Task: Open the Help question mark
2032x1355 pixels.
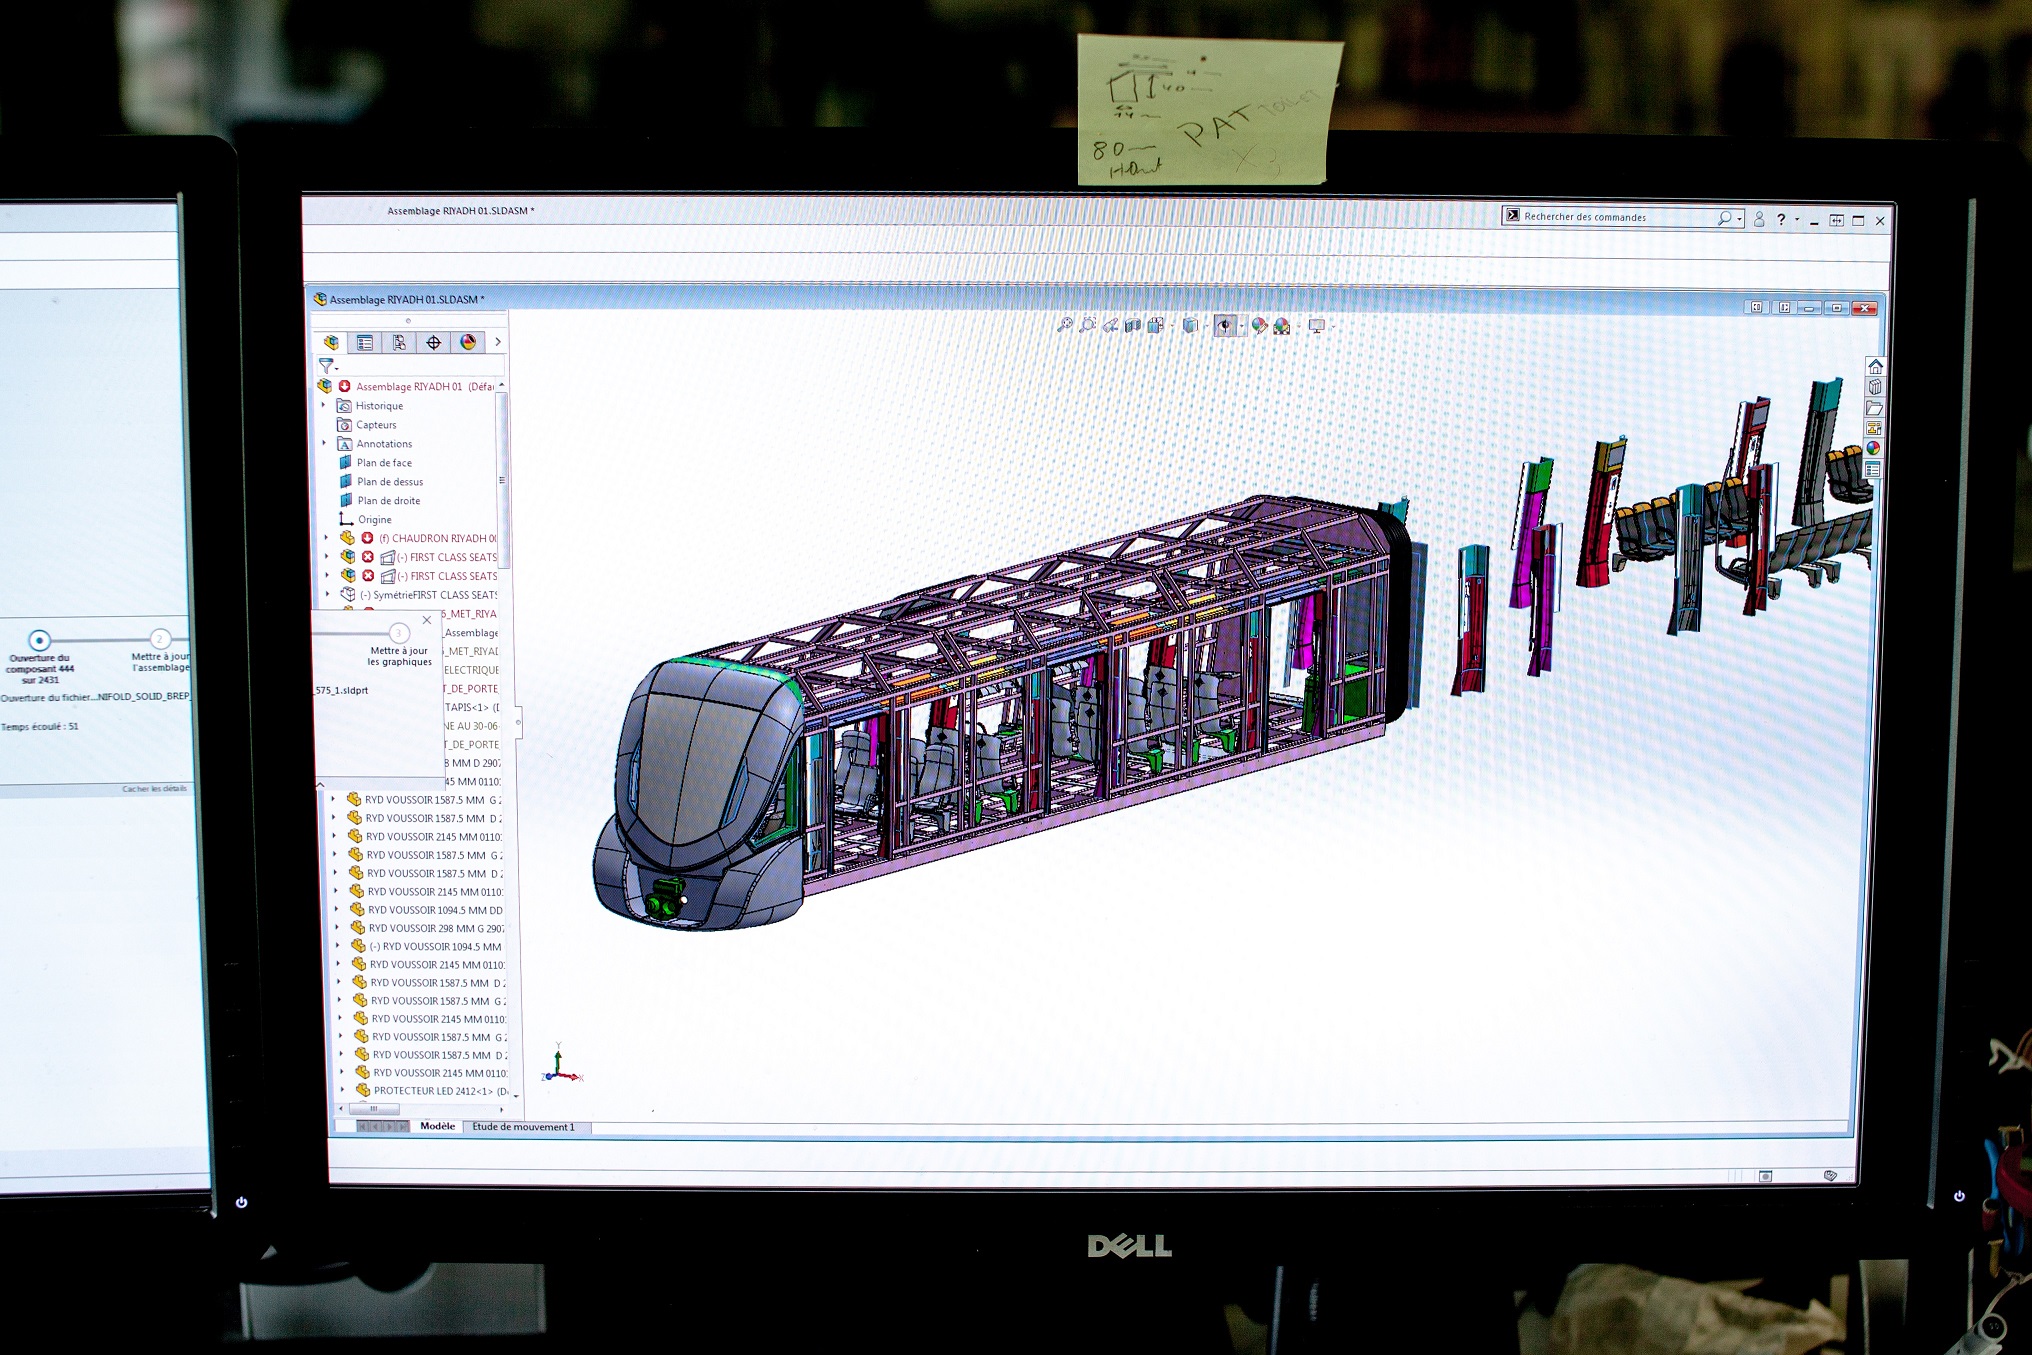Action: click(1781, 220)
